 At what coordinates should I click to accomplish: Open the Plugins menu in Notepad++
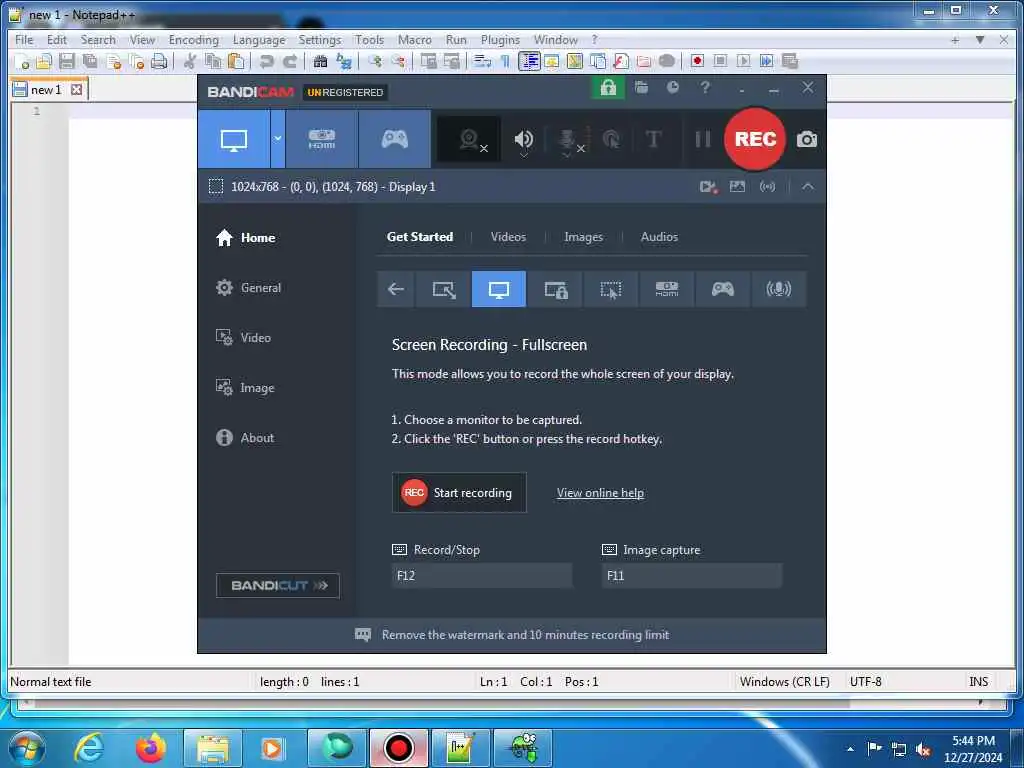coord(500,40)
